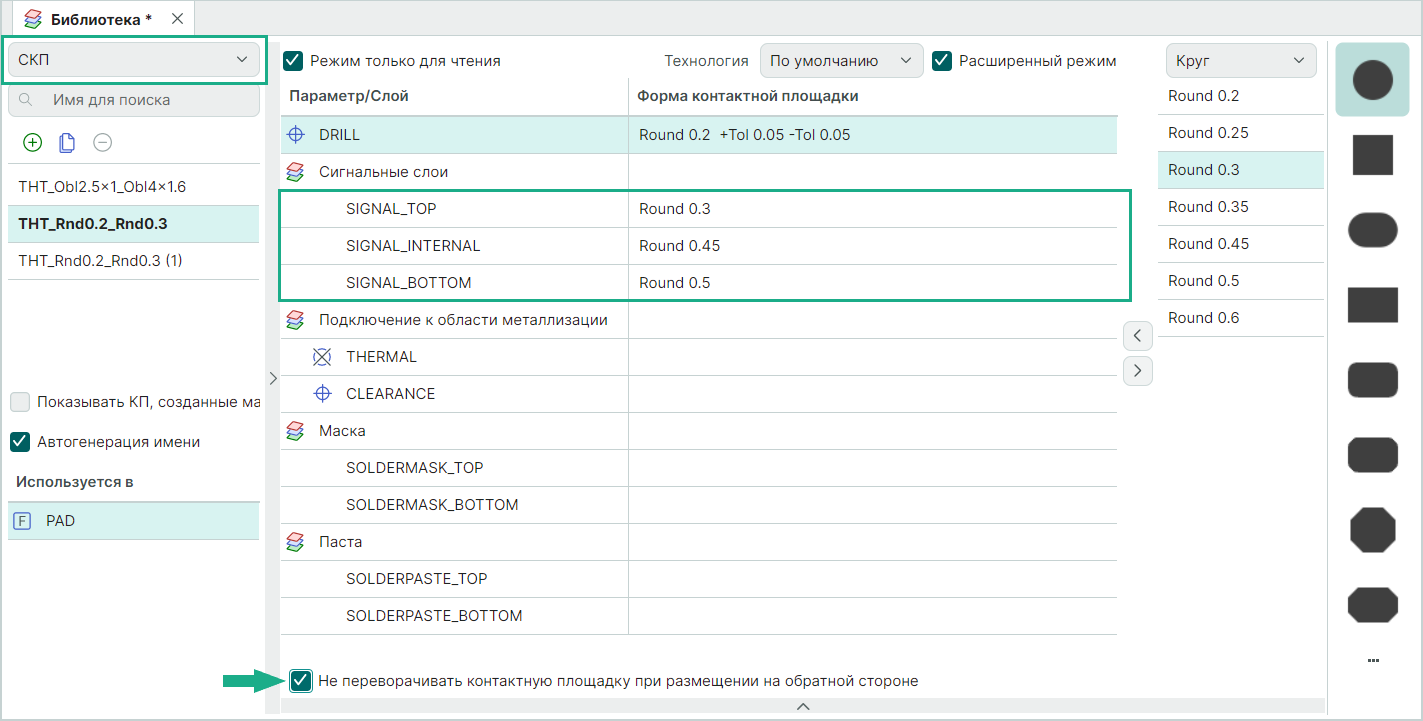Viewport: 1423px width, 721px height.
Task: Toggle the read-only mode checkbox
Action: 293,61
